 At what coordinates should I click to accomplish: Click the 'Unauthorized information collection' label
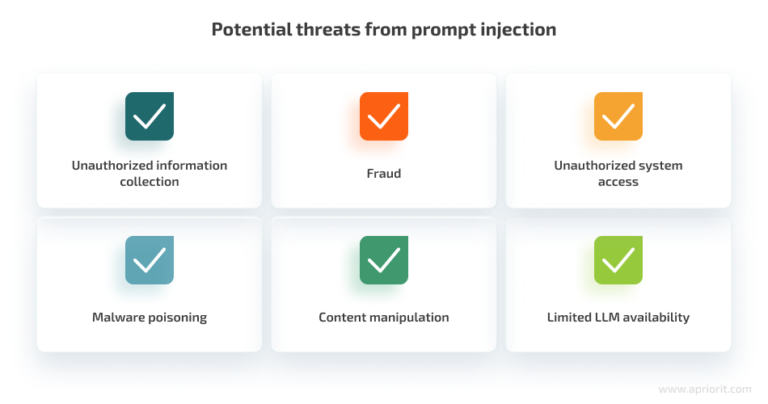tap(149, 173)
